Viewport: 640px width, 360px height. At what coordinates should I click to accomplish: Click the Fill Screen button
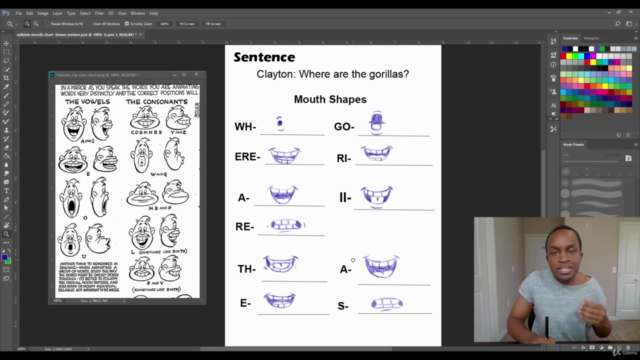[x=213, y=24]
